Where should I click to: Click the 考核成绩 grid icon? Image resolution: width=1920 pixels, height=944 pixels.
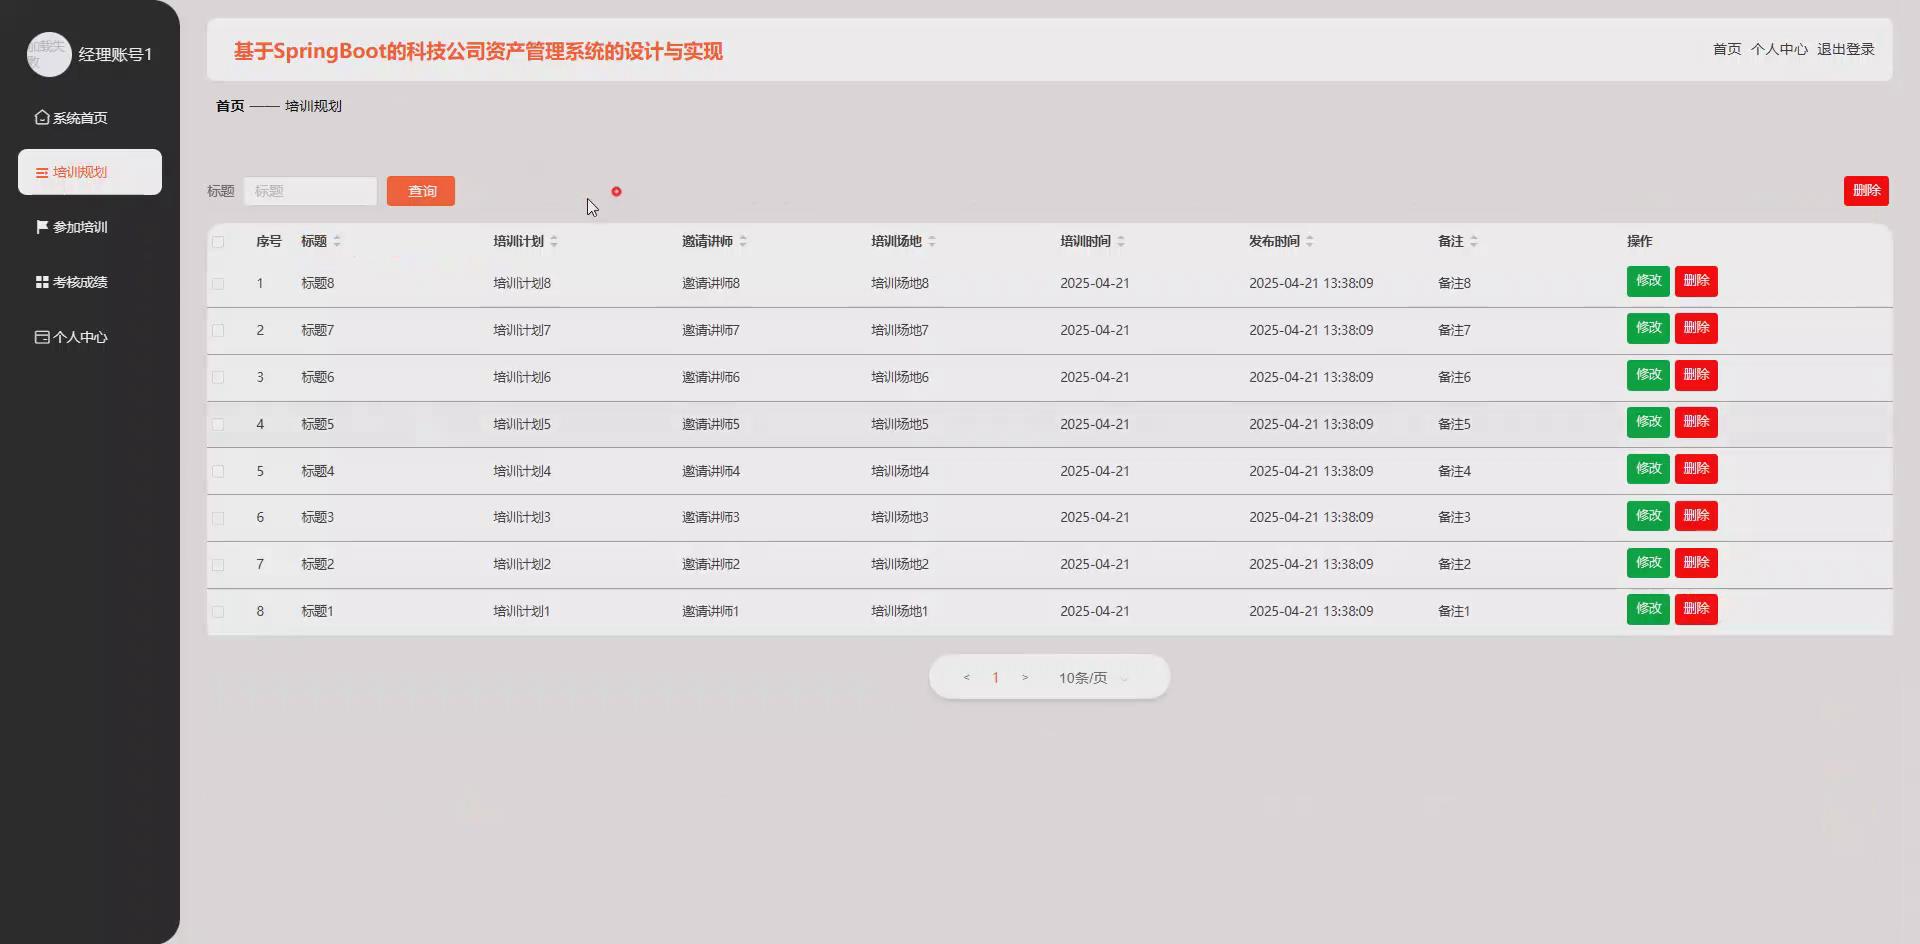tap(42, 282)
